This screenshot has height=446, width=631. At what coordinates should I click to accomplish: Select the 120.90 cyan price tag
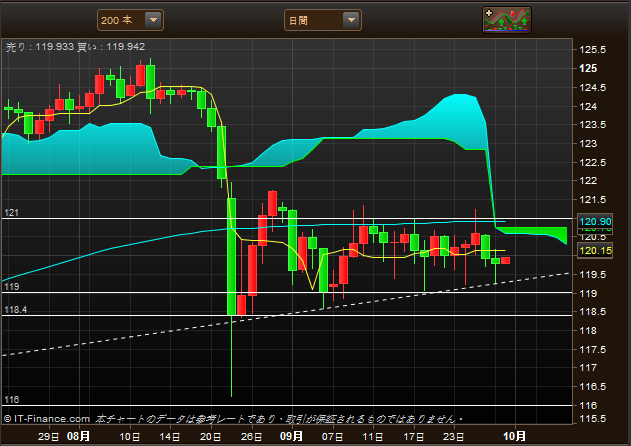click(595, 221)
